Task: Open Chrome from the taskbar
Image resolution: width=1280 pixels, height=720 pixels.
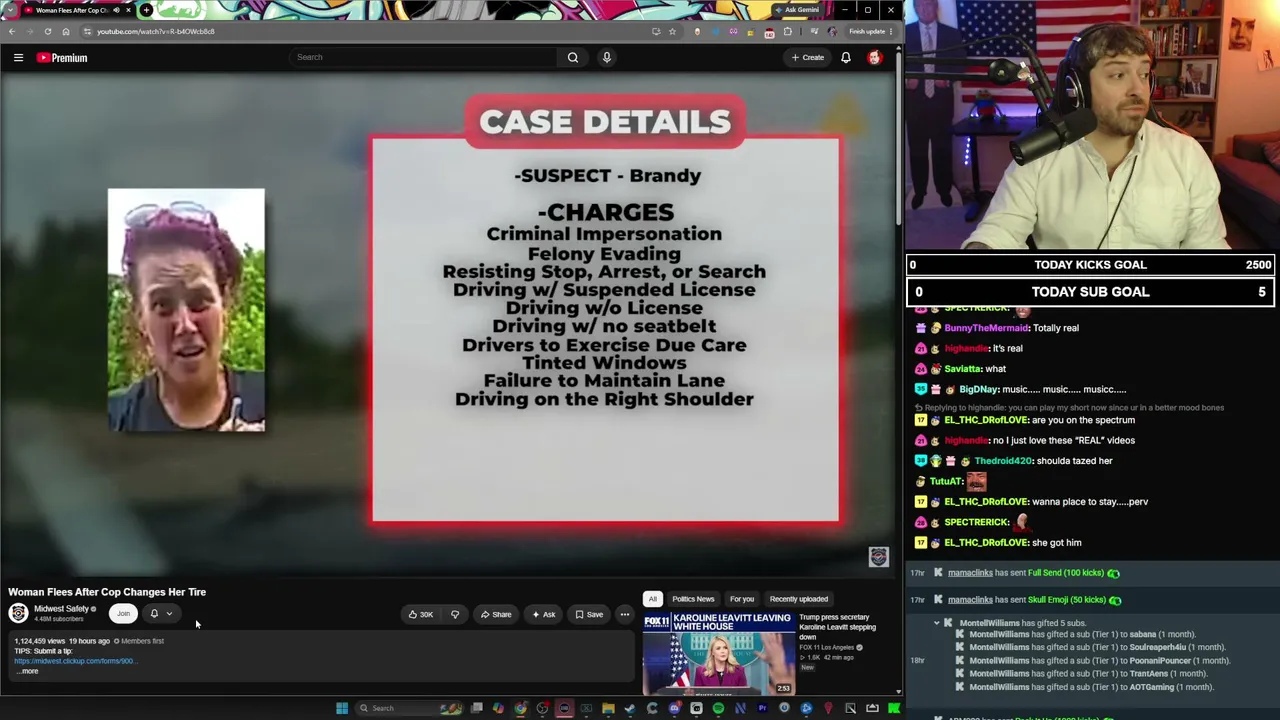Action: pos(520,708)
